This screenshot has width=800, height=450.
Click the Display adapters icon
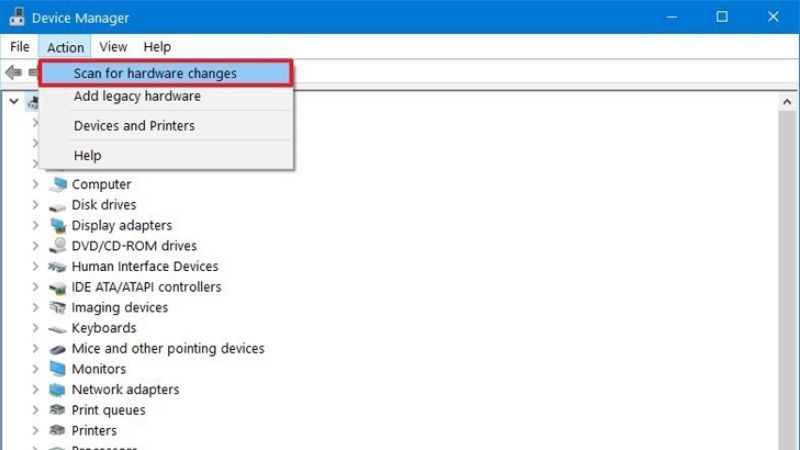pos(59,225)
